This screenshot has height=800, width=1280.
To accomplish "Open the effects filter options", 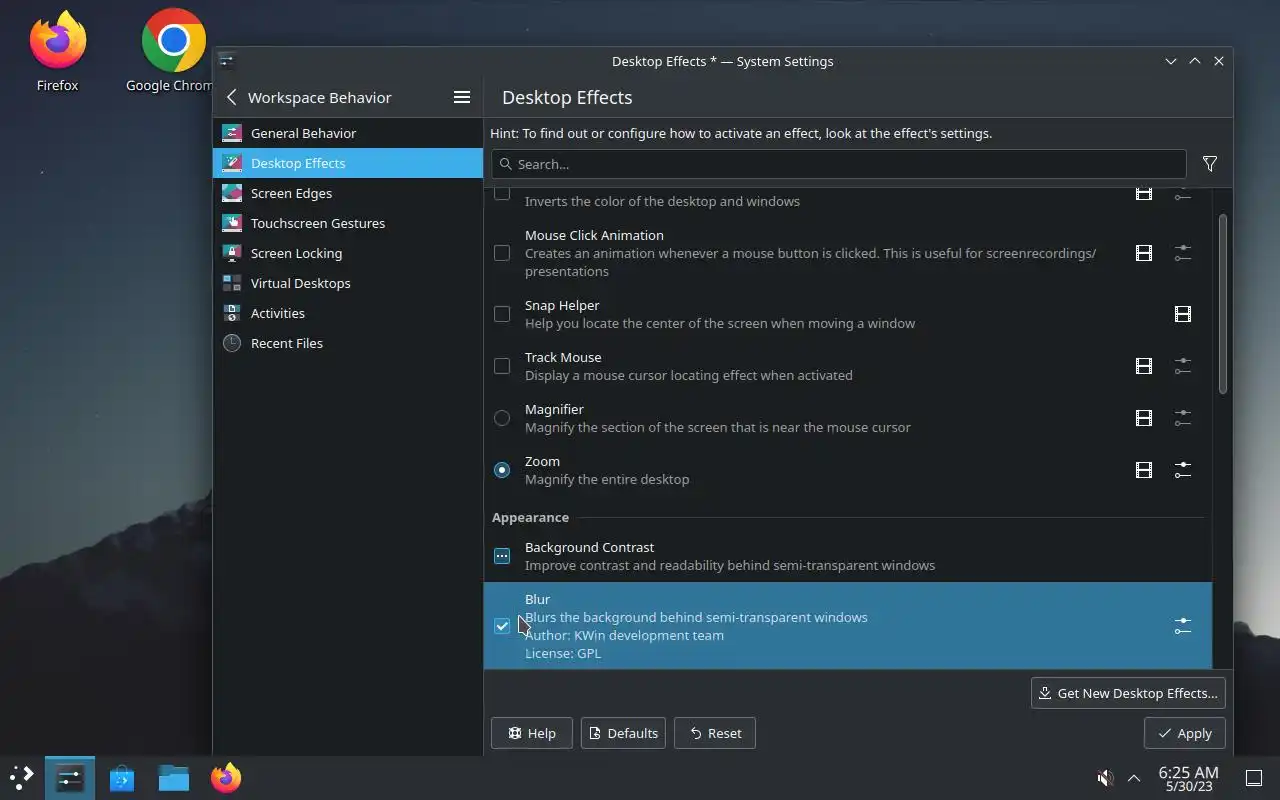I will point(1210,164).
